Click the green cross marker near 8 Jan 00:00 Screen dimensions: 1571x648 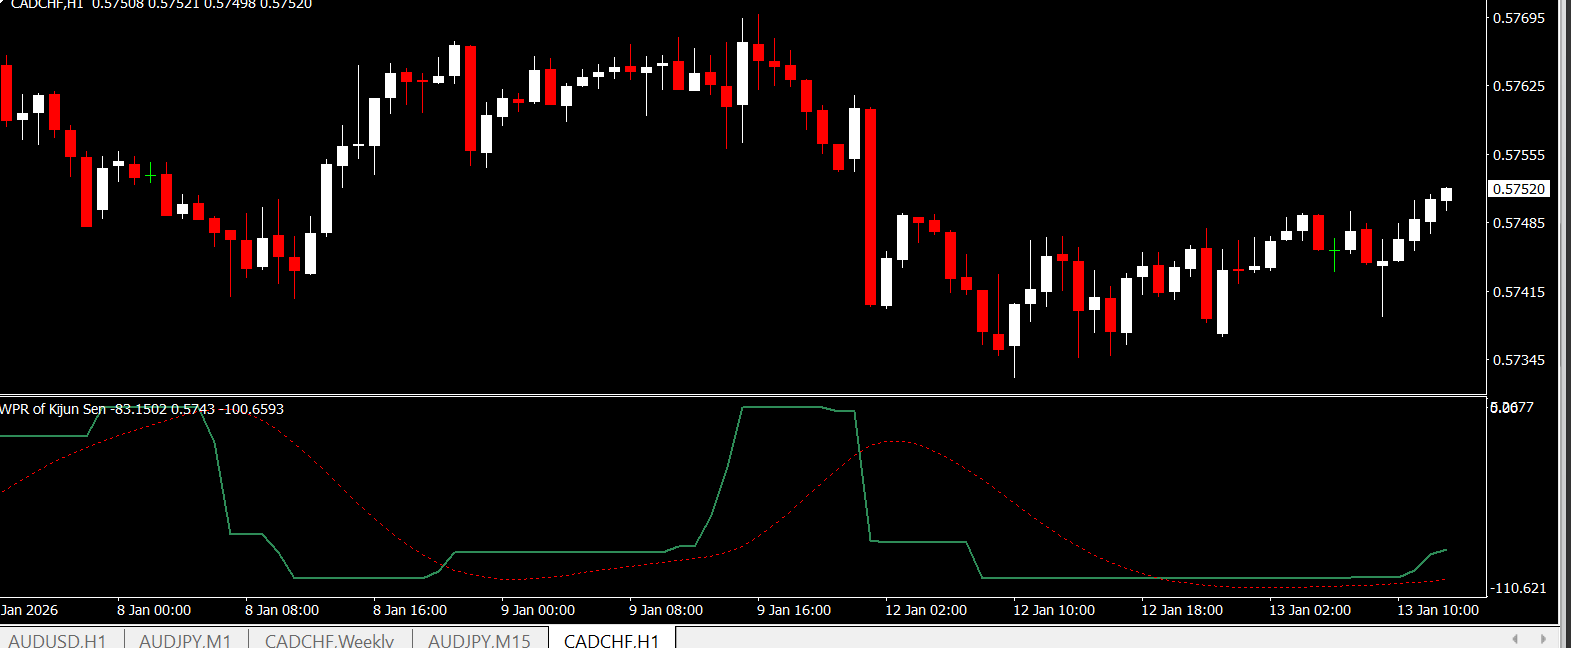pos(151,175)
